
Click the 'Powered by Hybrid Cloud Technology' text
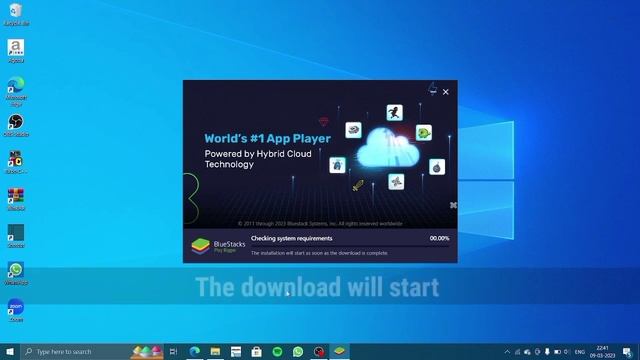258,159
